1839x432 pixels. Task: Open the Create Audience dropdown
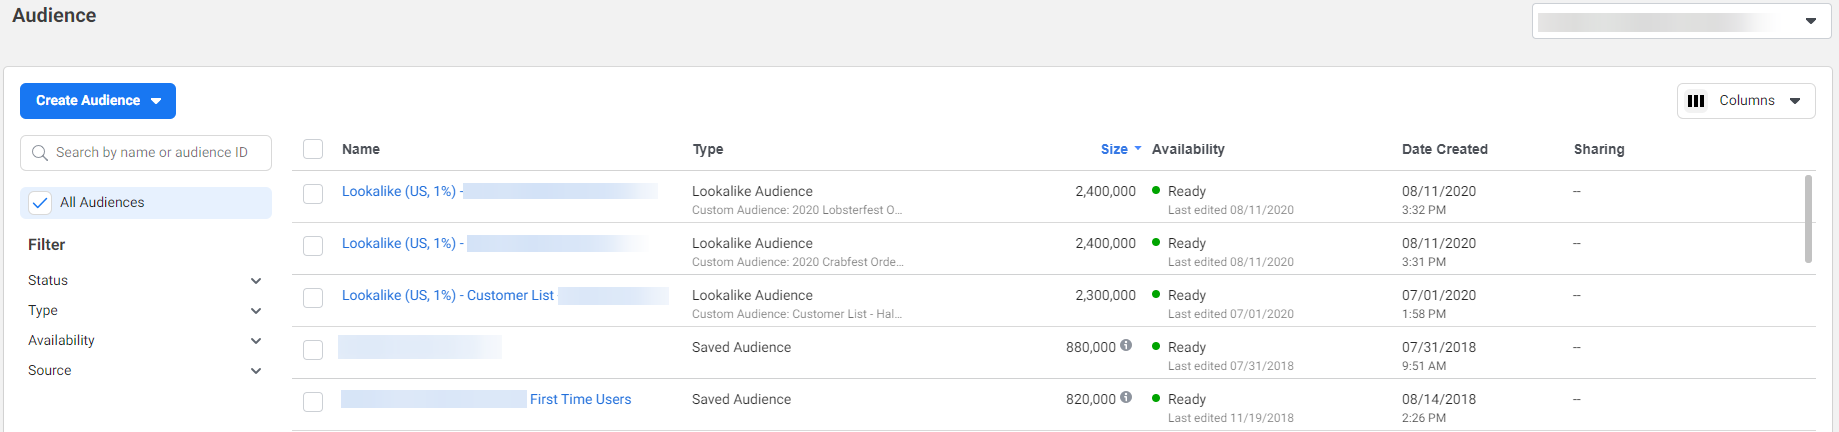pyautogui.click(x=98, y=101)
